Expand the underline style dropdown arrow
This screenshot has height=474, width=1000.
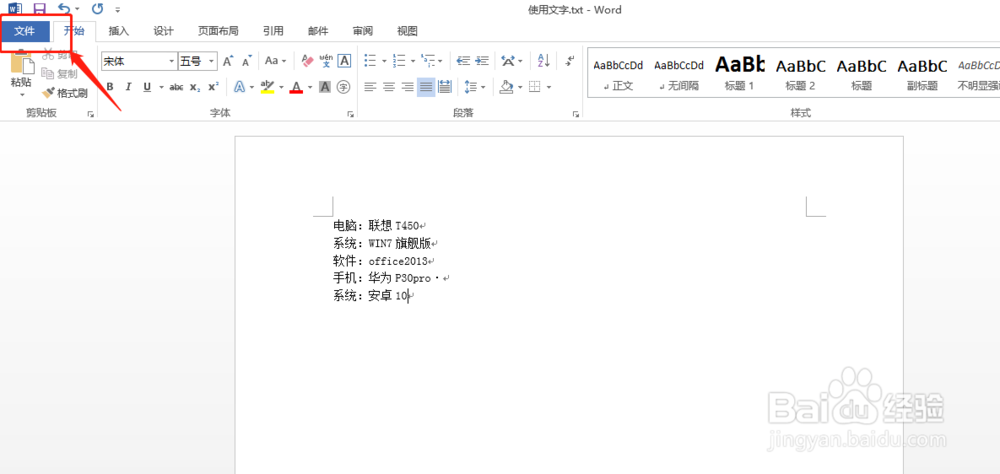point(161,87)
